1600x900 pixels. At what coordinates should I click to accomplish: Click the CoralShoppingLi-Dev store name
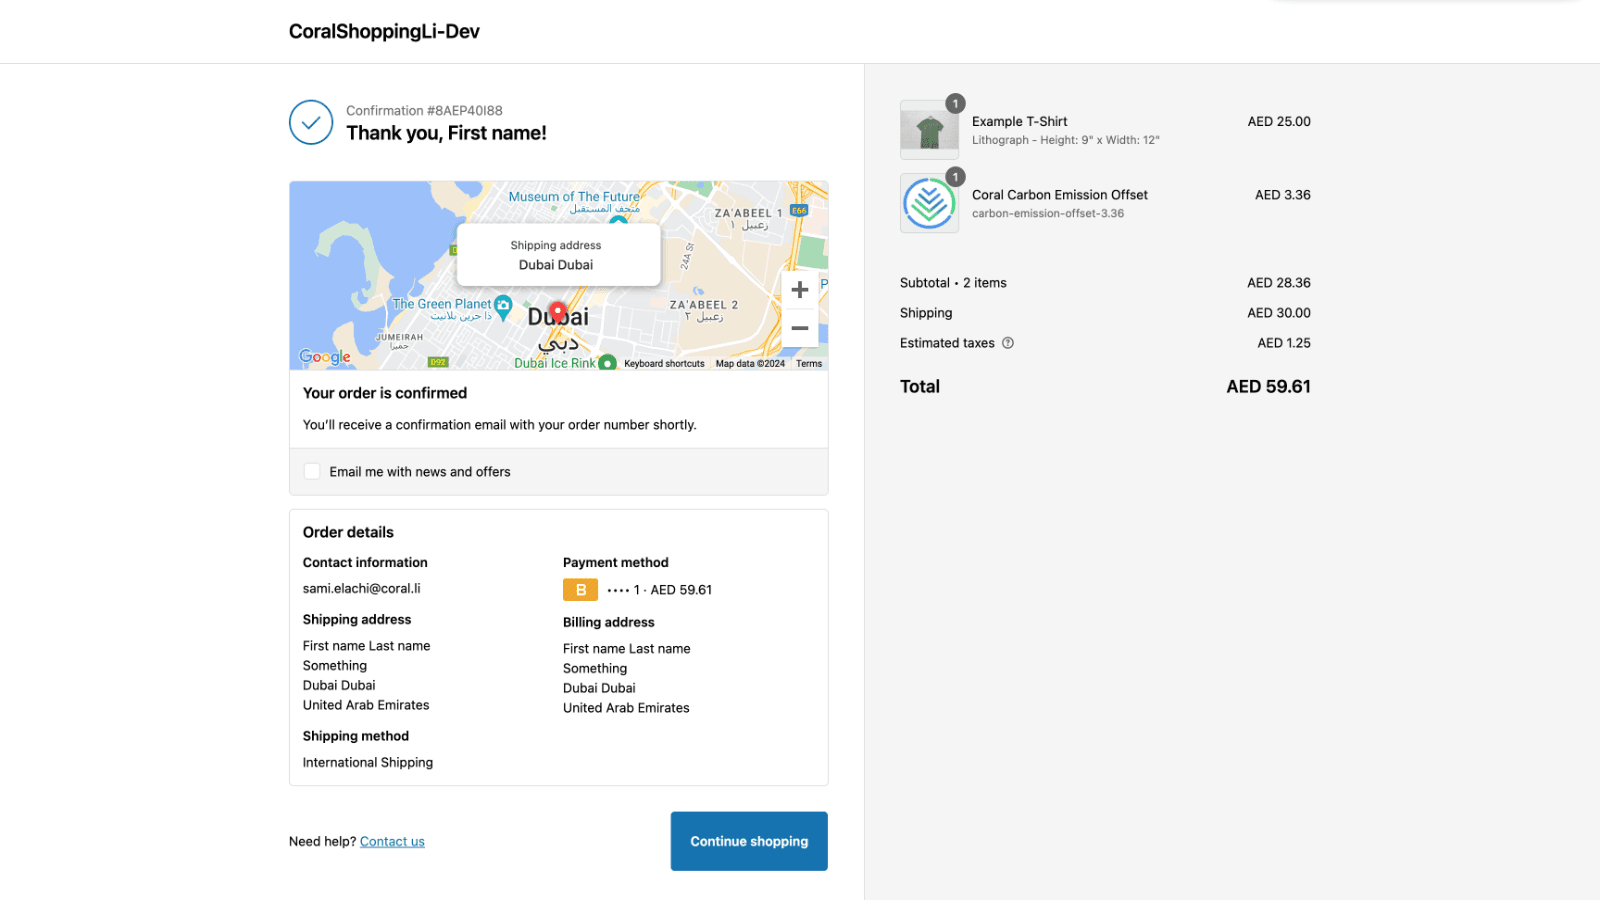(384, 32)
